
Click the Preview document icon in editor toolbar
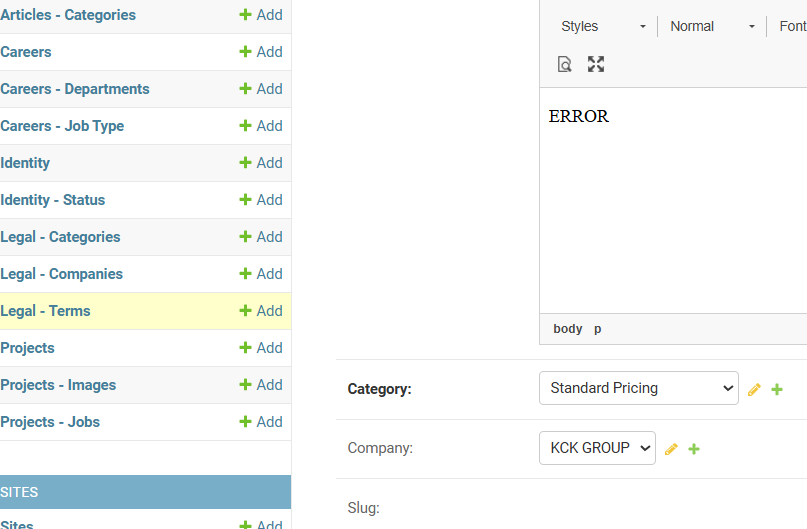click(565, 64)
